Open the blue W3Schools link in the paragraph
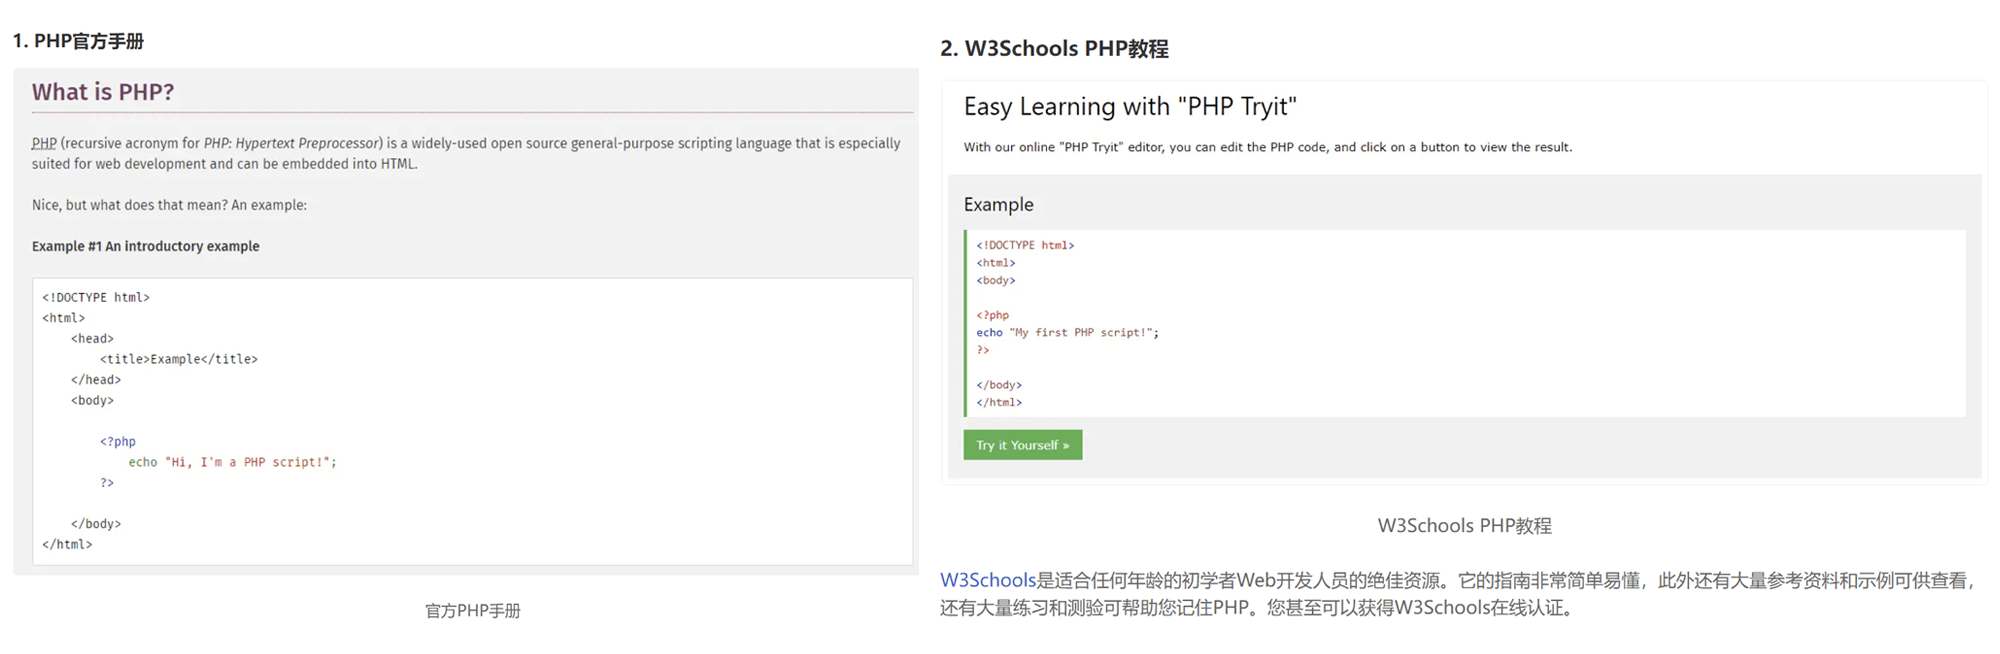 (x=987, y=580)
